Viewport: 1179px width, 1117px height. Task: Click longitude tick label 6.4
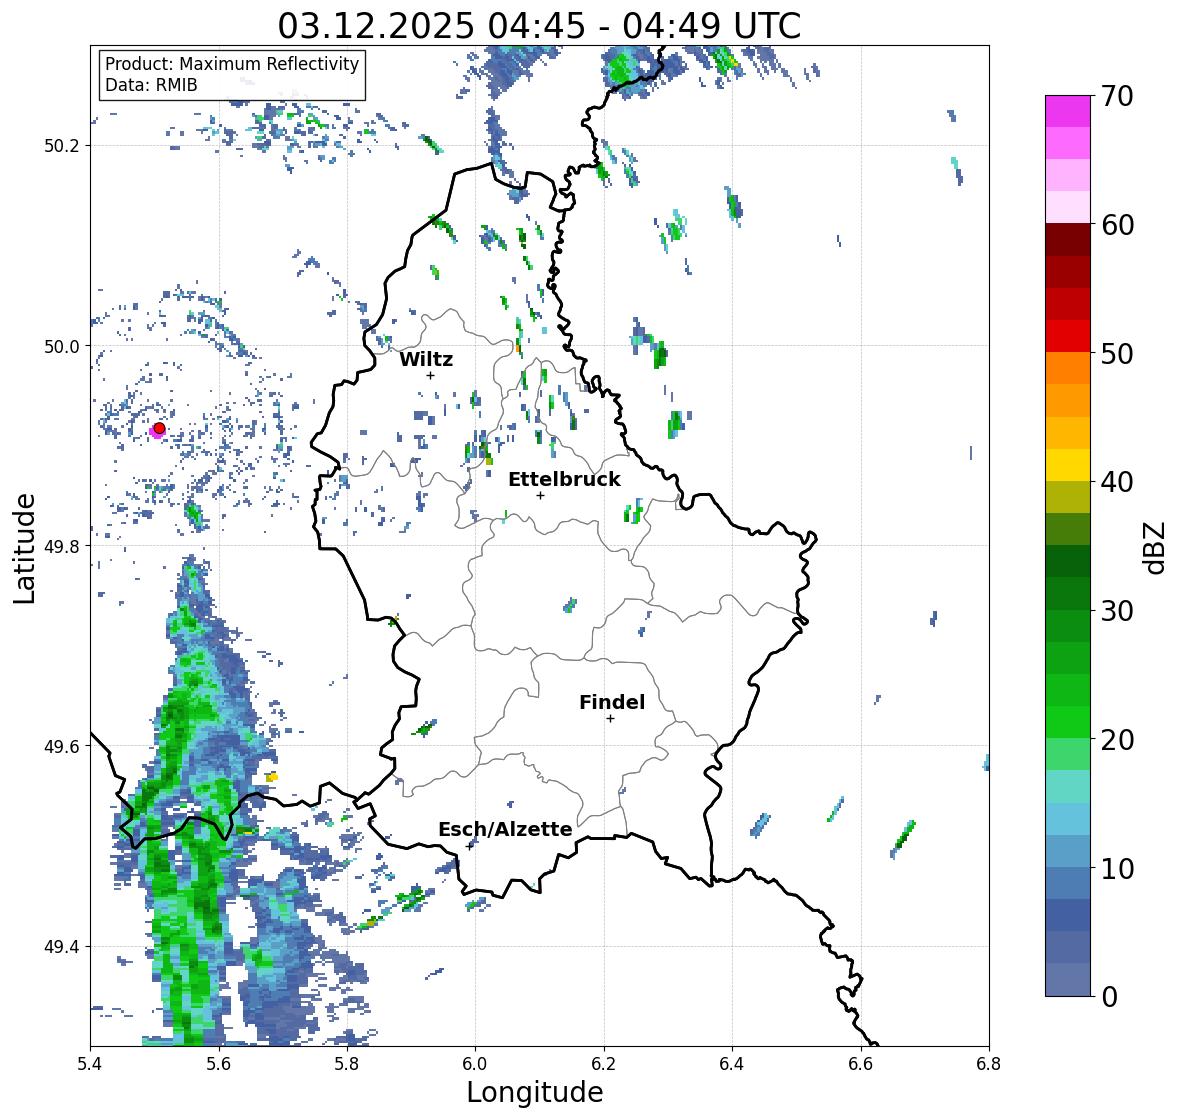732,1064
